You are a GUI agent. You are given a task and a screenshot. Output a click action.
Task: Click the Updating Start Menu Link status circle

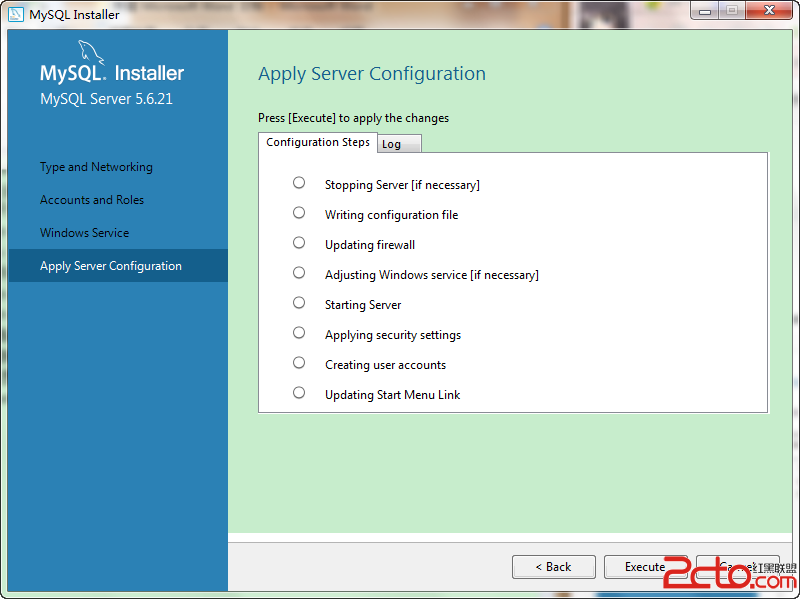pos(299,393)
